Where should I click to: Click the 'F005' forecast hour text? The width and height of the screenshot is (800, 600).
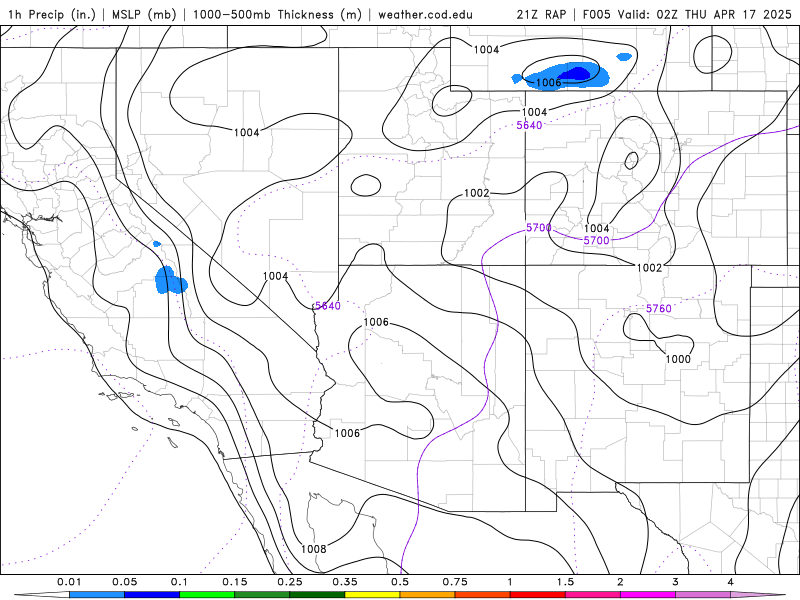(x=596, y=14)
